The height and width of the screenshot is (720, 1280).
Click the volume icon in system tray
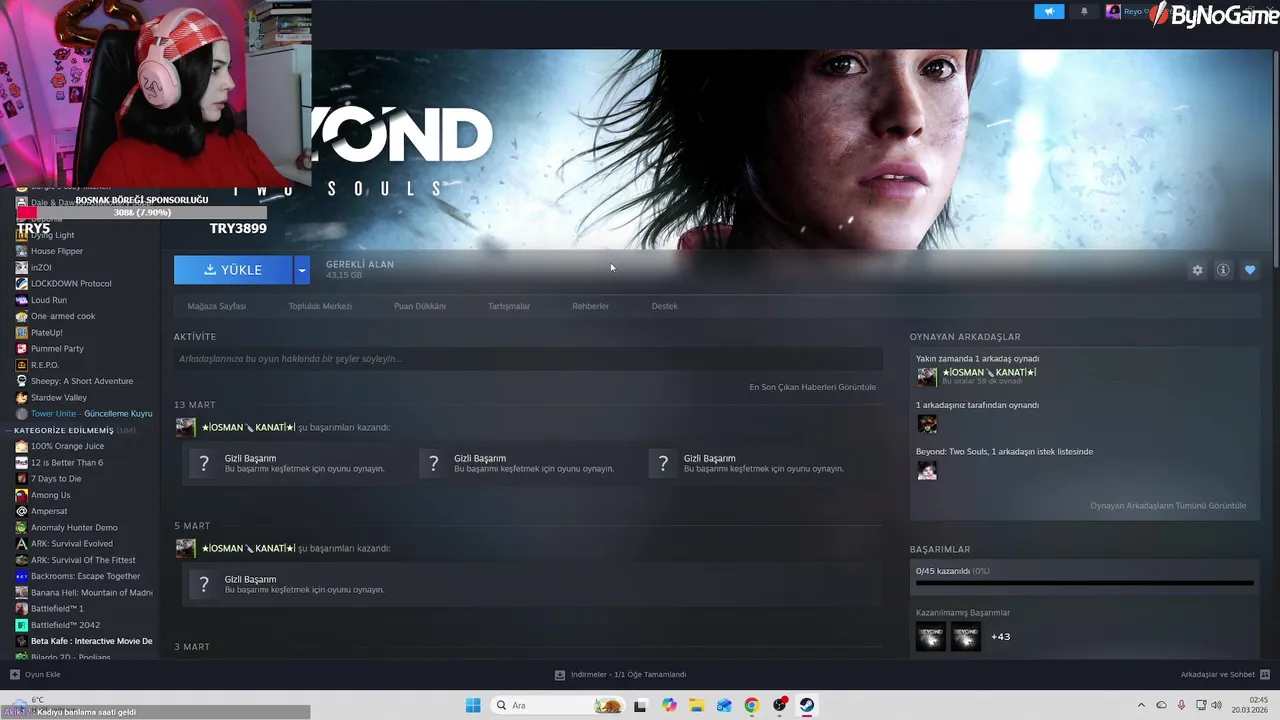coord(1217,705)
